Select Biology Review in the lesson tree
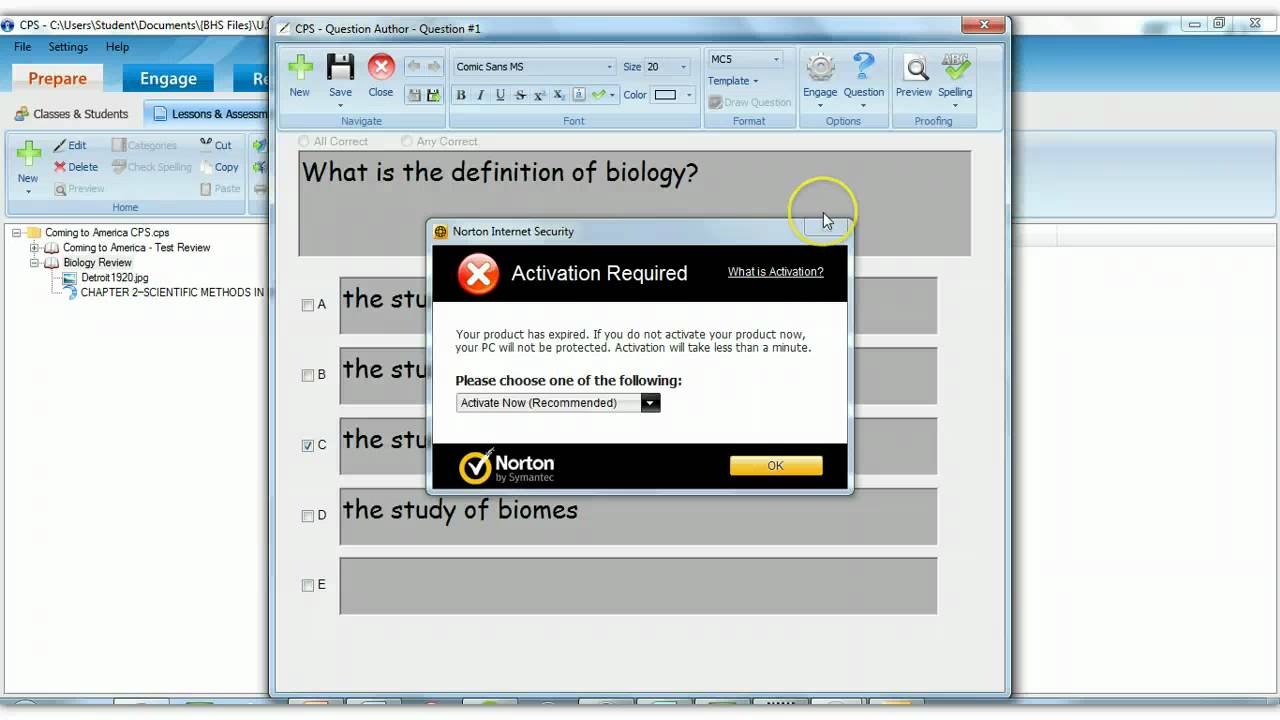This screenshot has width=1280, height=720. [x=97, y=262]
